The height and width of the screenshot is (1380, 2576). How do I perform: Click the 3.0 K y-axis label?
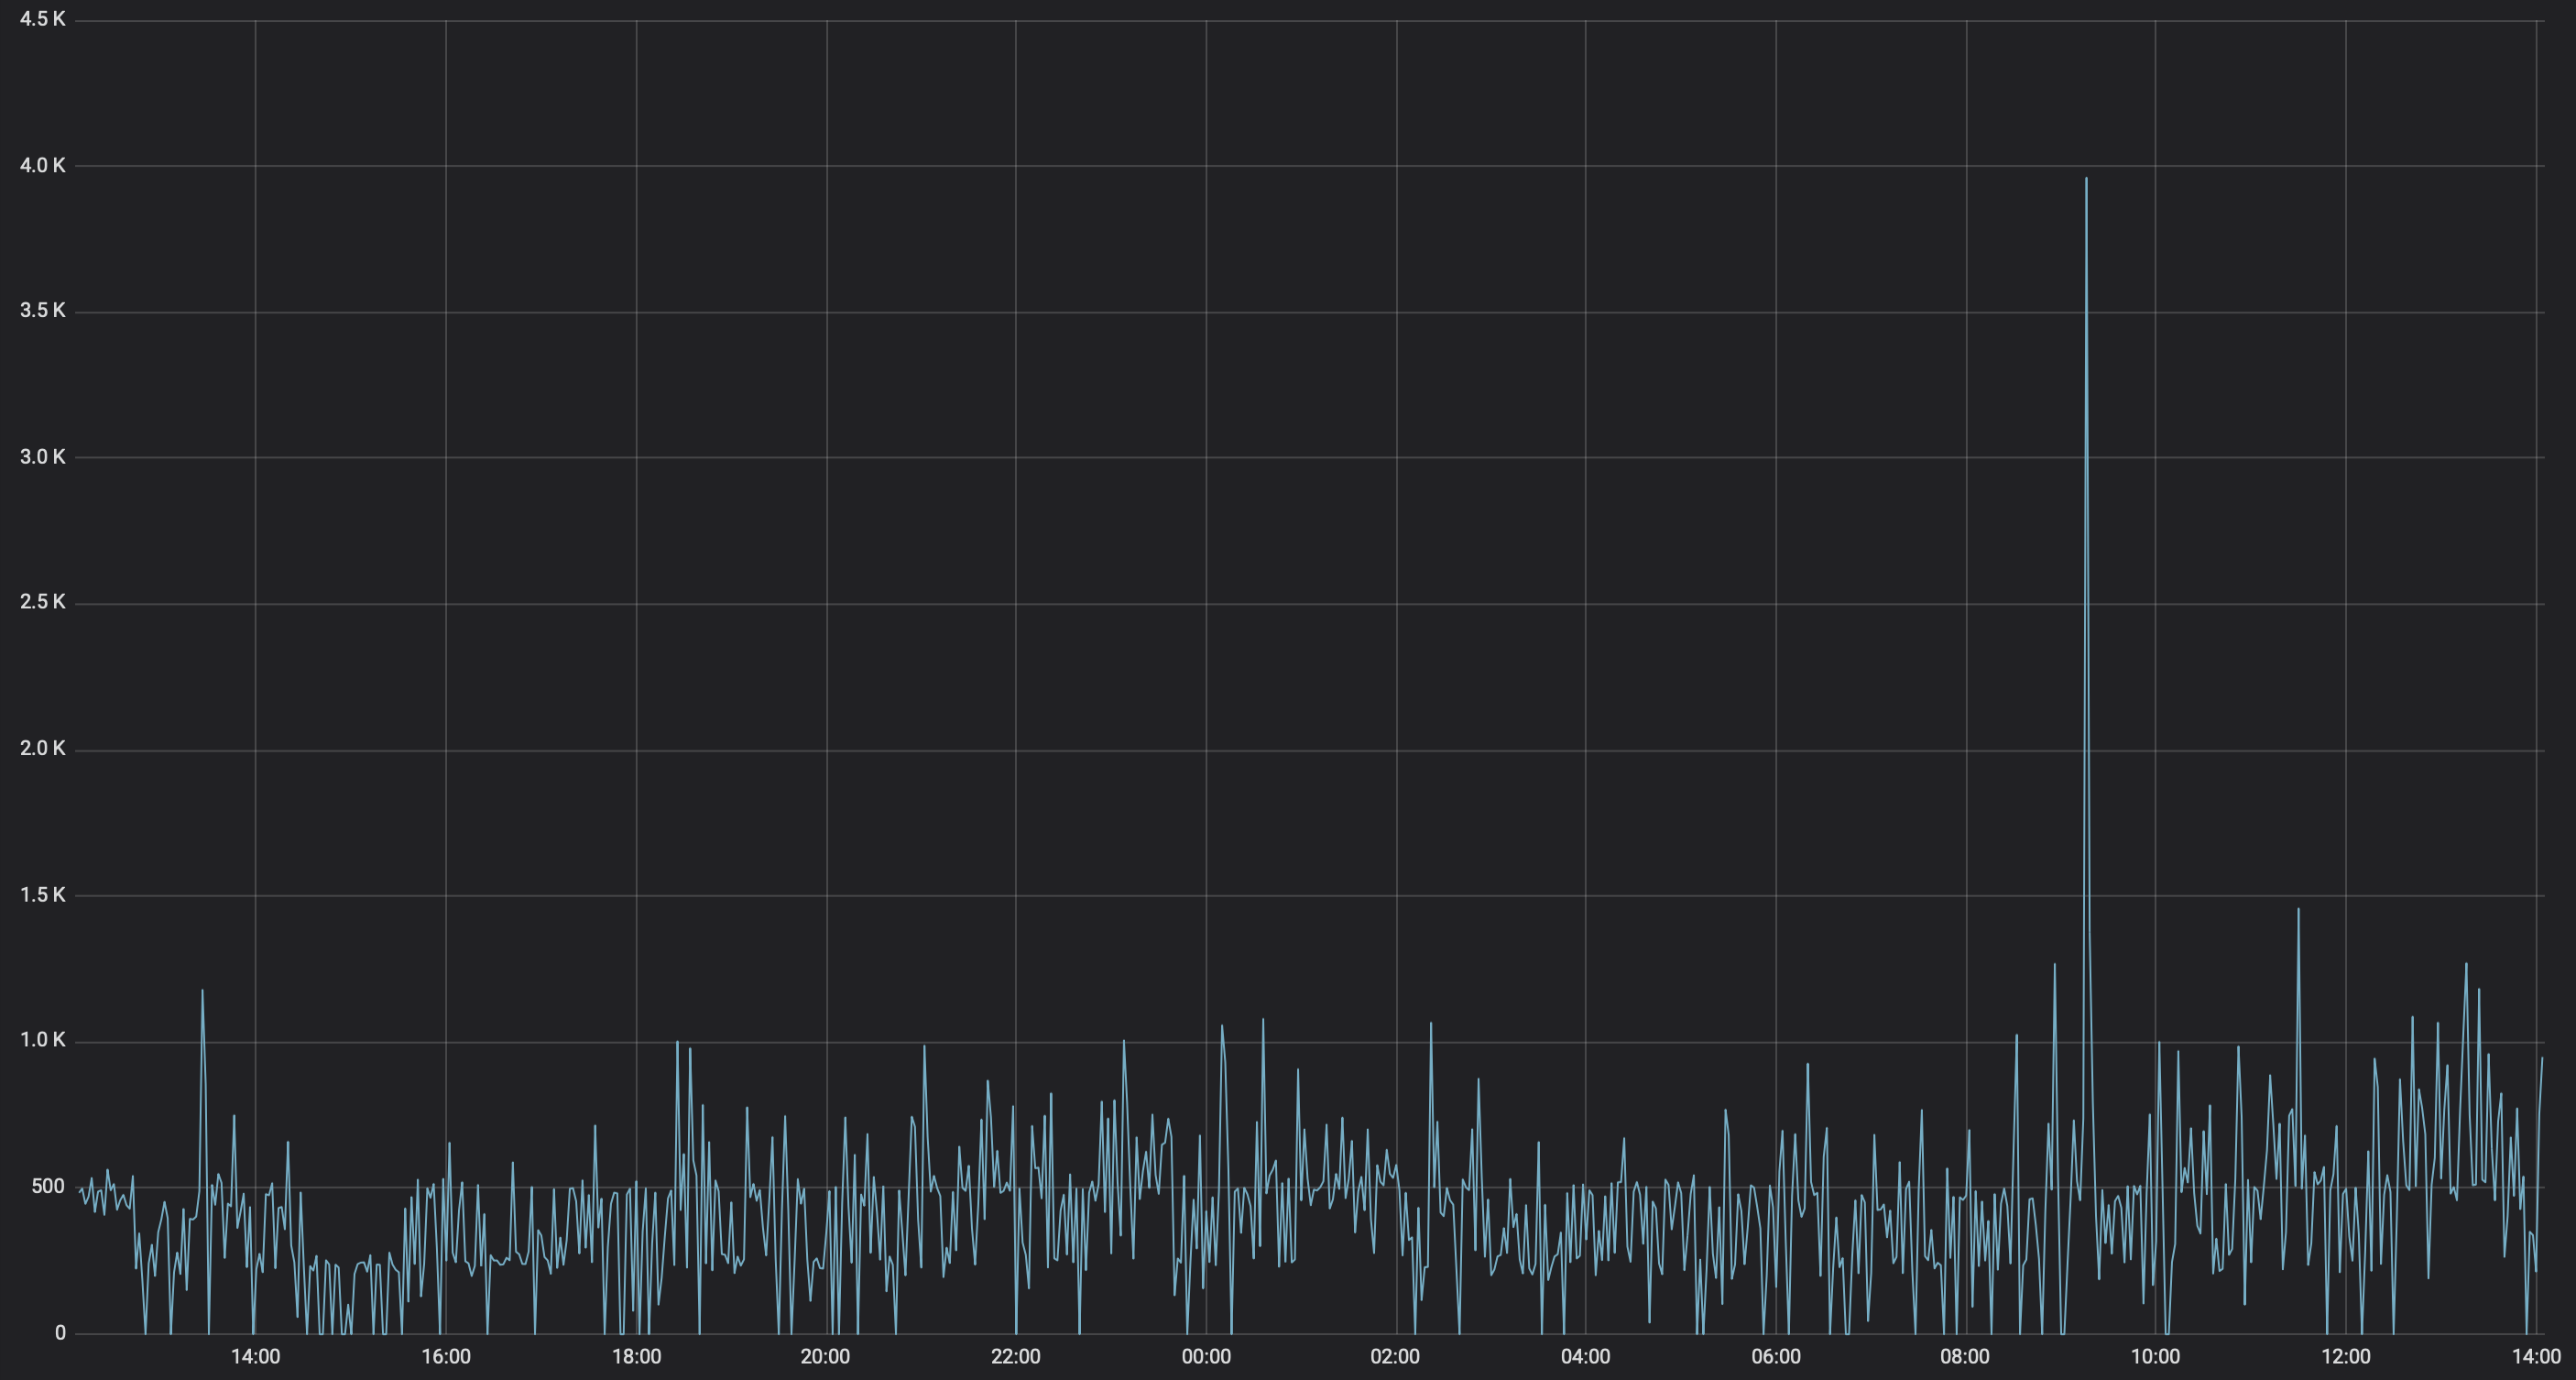pos(42,457)
